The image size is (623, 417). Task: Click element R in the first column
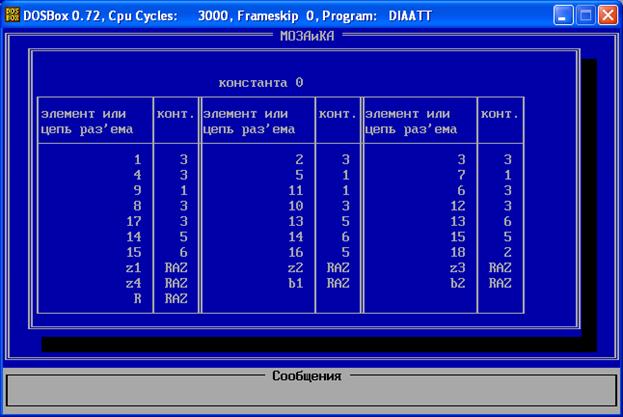pos(137,298)
